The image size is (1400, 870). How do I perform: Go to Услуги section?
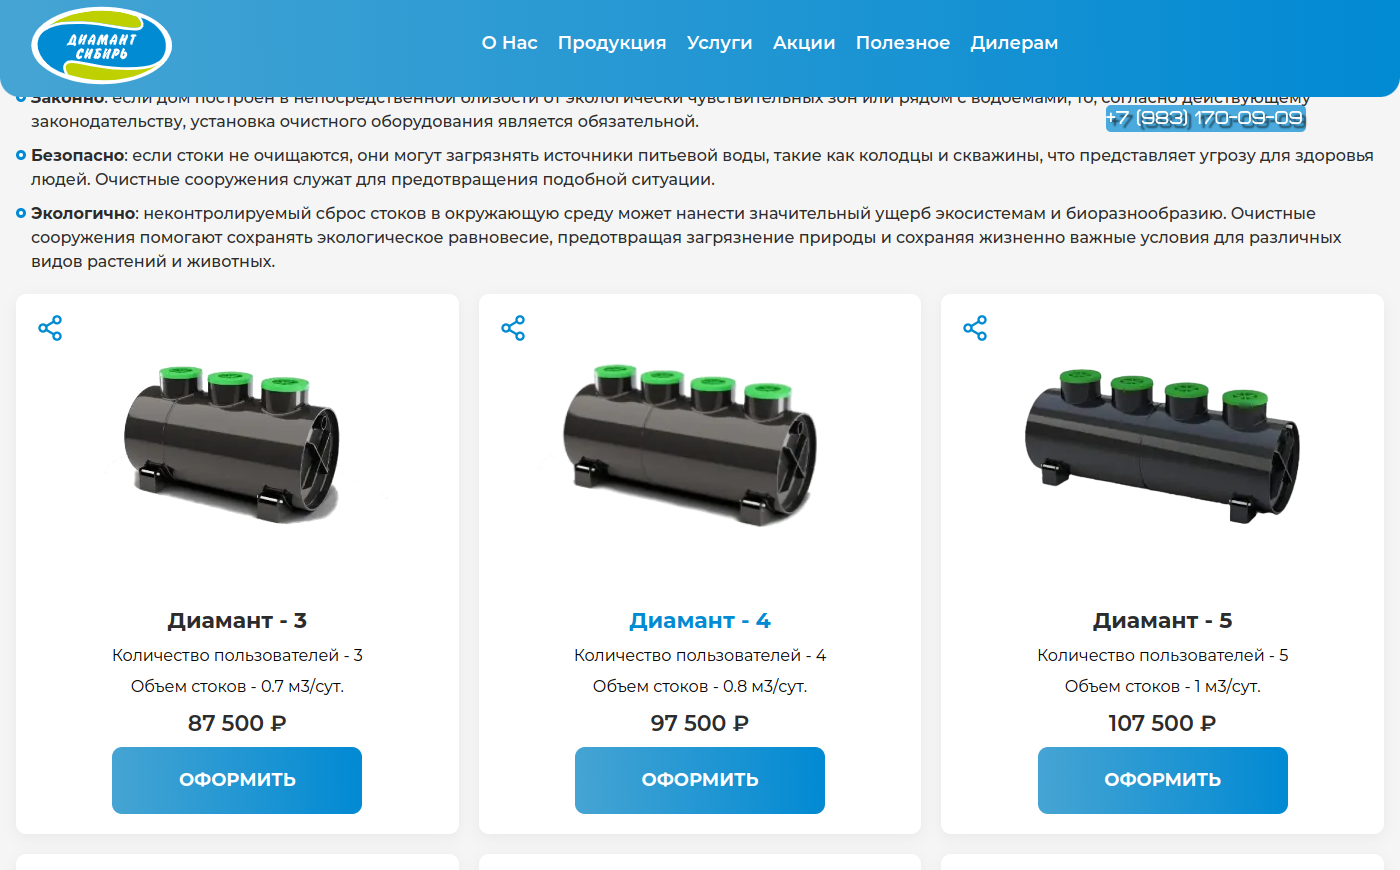(720, 43)
